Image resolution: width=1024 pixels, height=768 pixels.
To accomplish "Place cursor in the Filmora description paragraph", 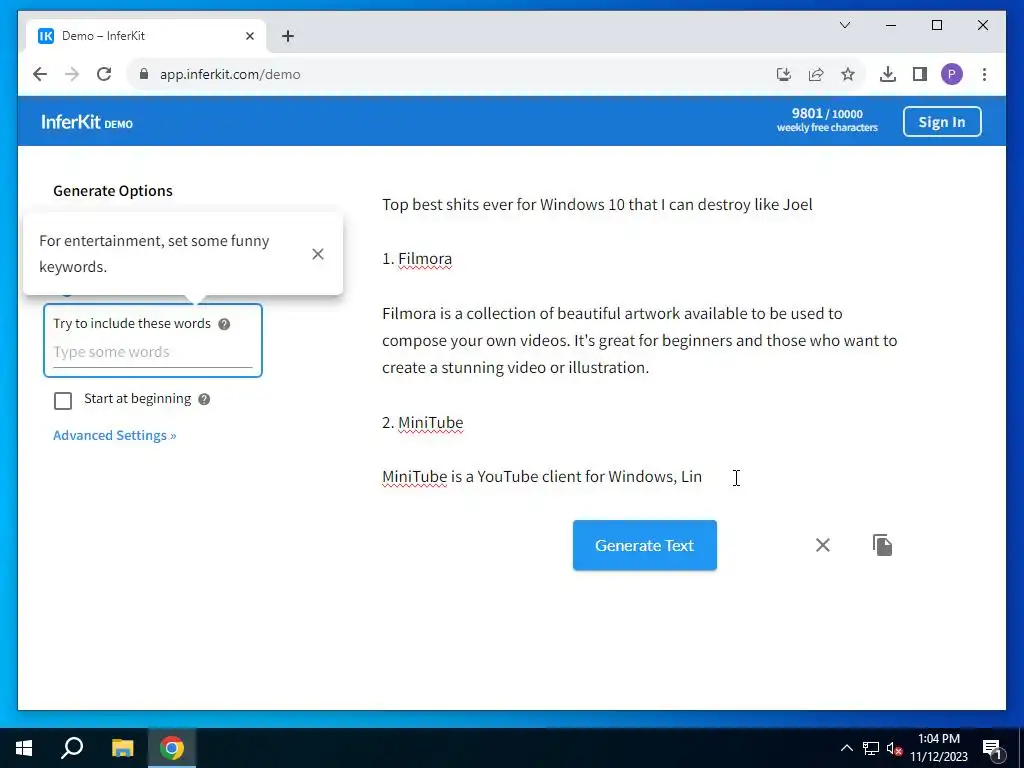I will click(639, 340).
